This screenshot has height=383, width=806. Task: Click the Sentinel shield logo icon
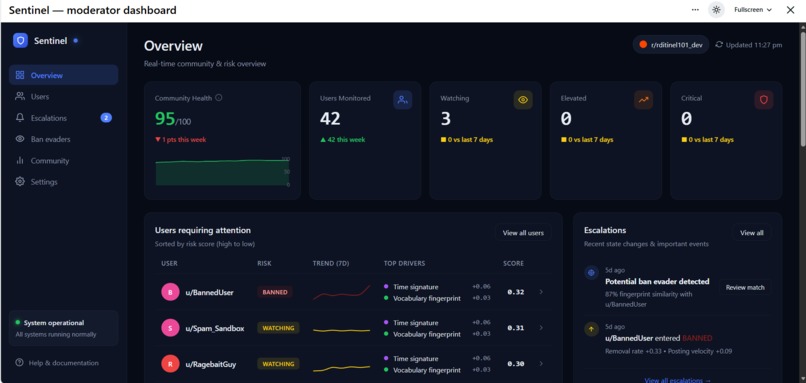[21, 41]
